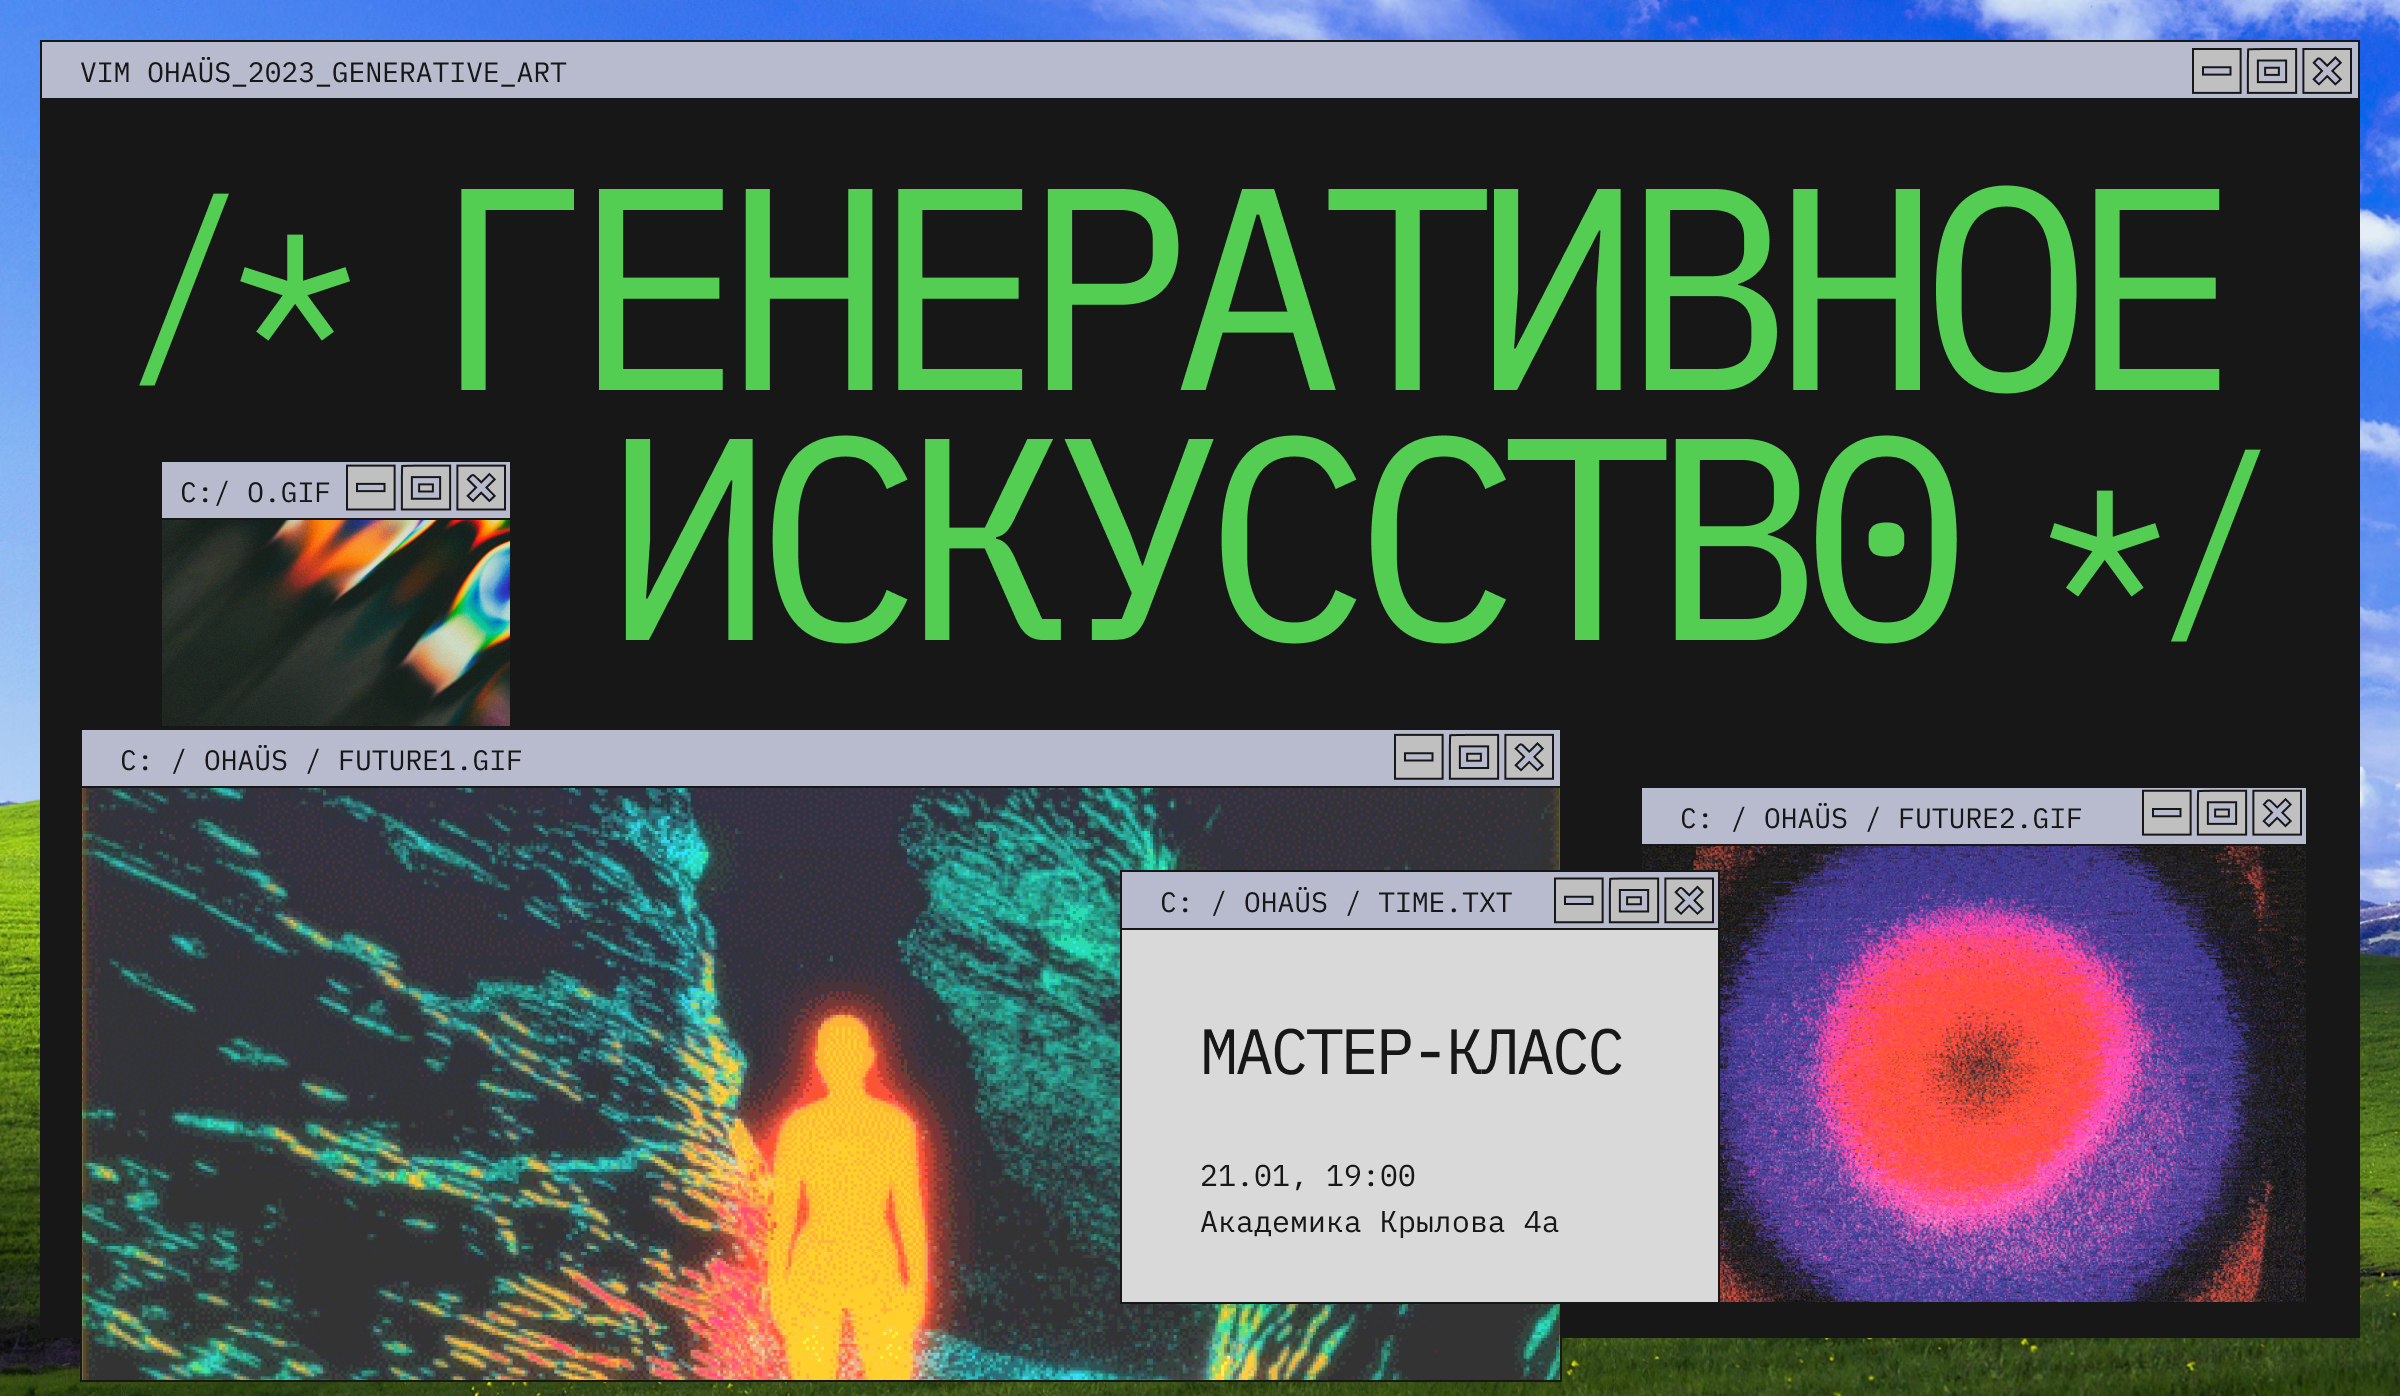Screen dimensions: 2400x1396
Task: Minimize the FUTURE1.GIF window
Action: coord(1418,757)
